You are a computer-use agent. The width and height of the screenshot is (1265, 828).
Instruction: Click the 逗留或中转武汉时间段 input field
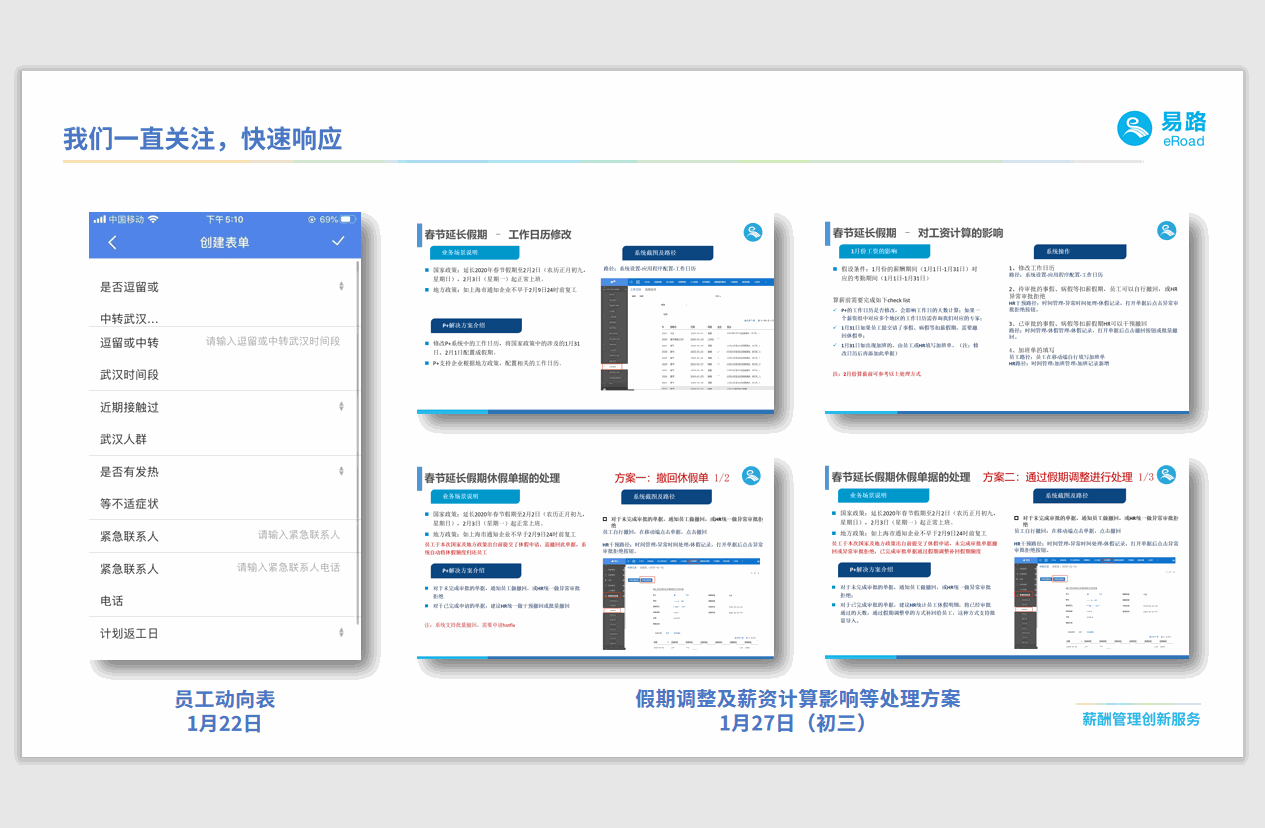pos(273,342)
